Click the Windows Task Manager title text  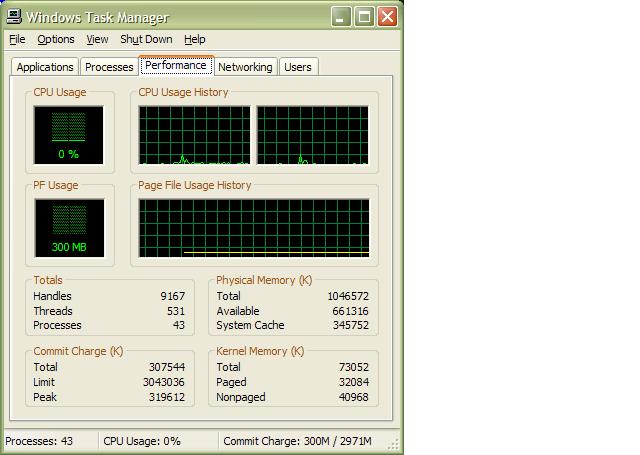[98, 18]
